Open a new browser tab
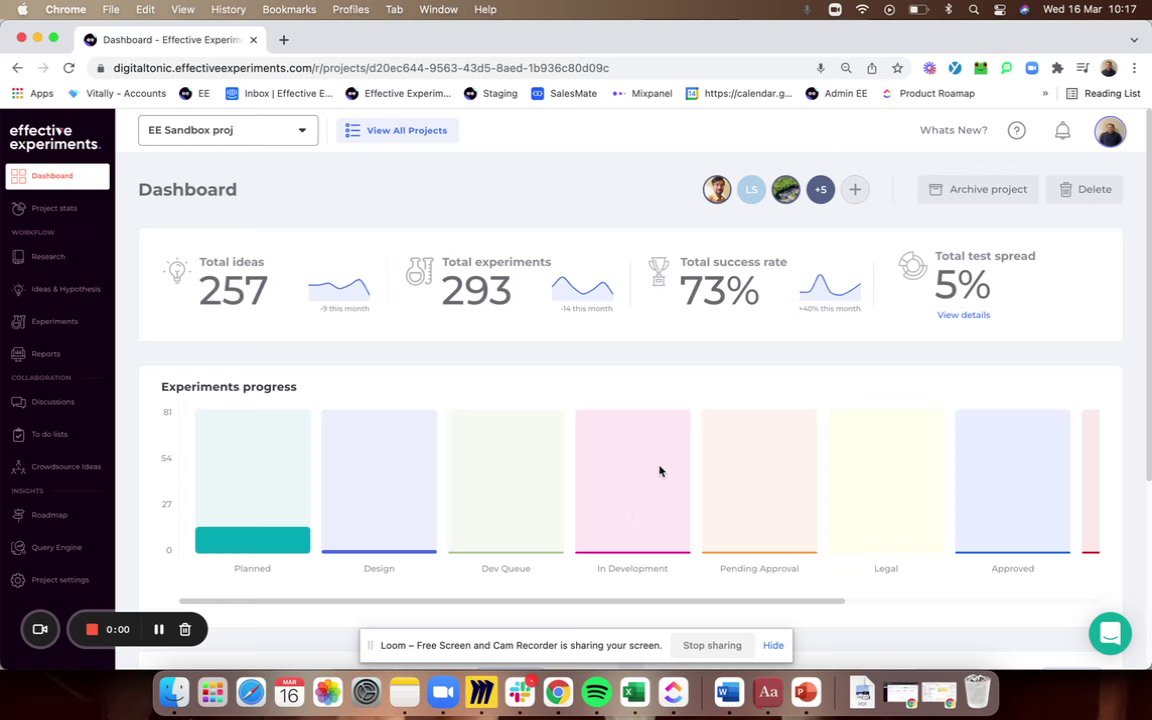1152x720 pixels. pyautogui.click(x=284, y=40)
